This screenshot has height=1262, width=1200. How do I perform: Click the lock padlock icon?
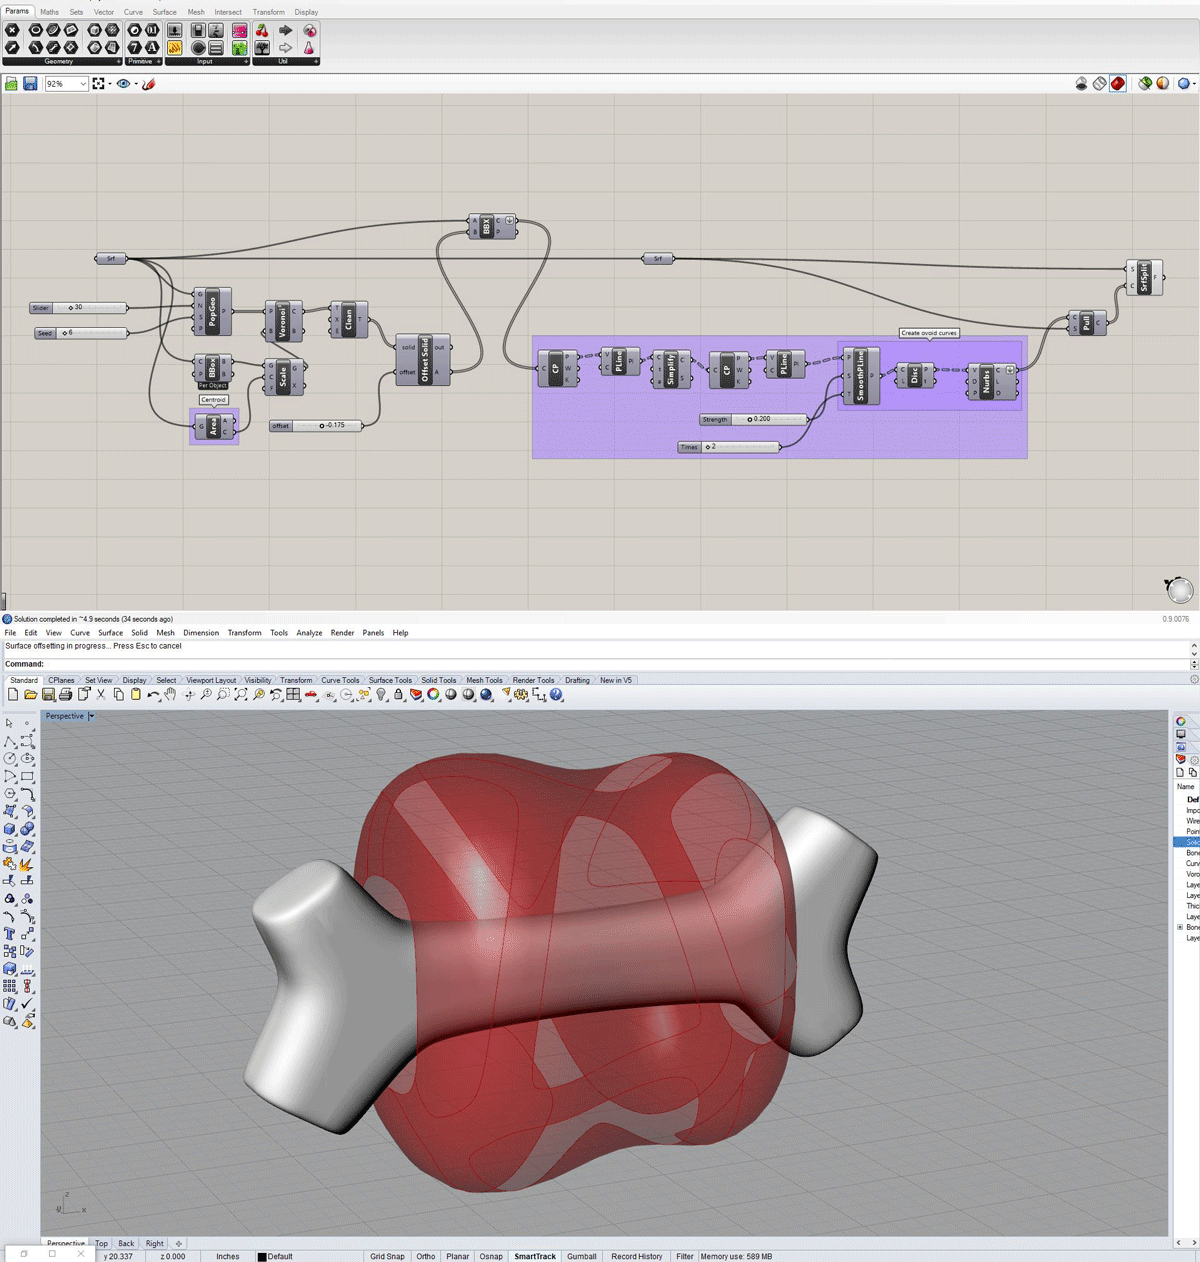click(398, 695)
